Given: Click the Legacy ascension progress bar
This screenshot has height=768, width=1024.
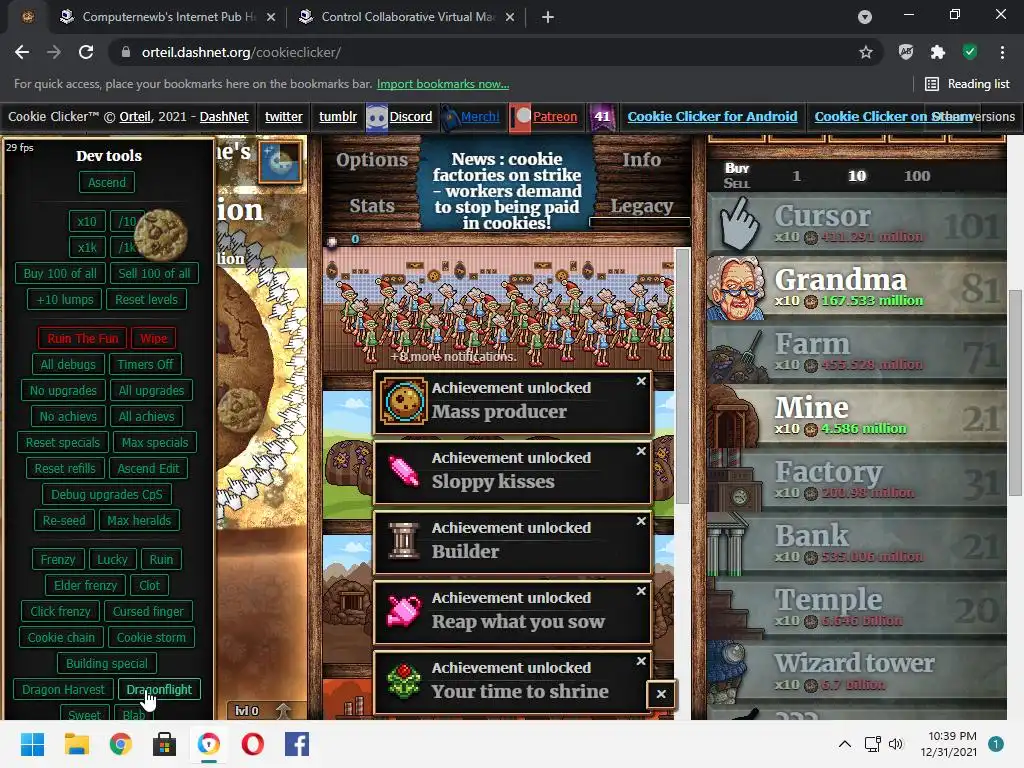Looking at the screenshot, I should tap(640, 222).
